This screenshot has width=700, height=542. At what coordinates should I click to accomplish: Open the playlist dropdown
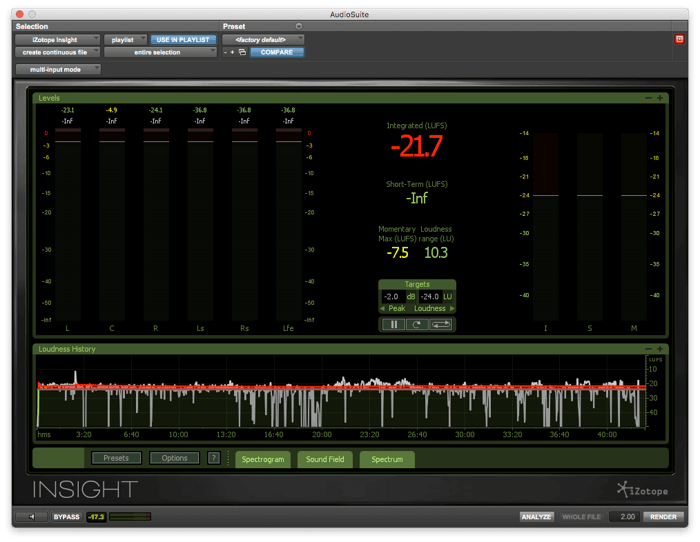coord(125,40)
